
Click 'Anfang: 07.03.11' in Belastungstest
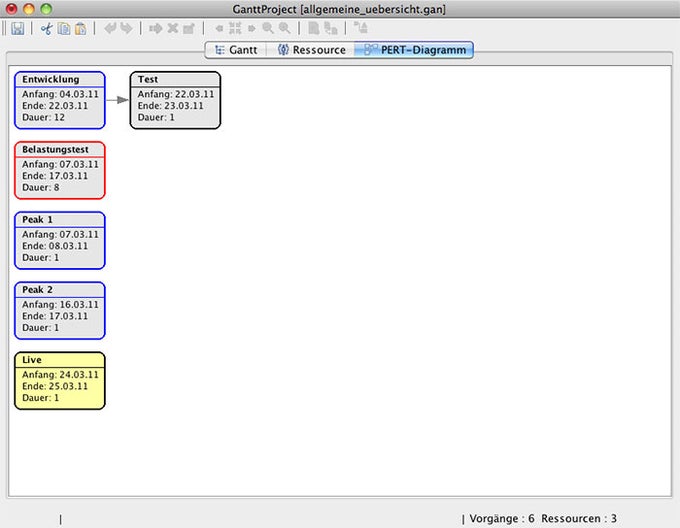[60, 164]
